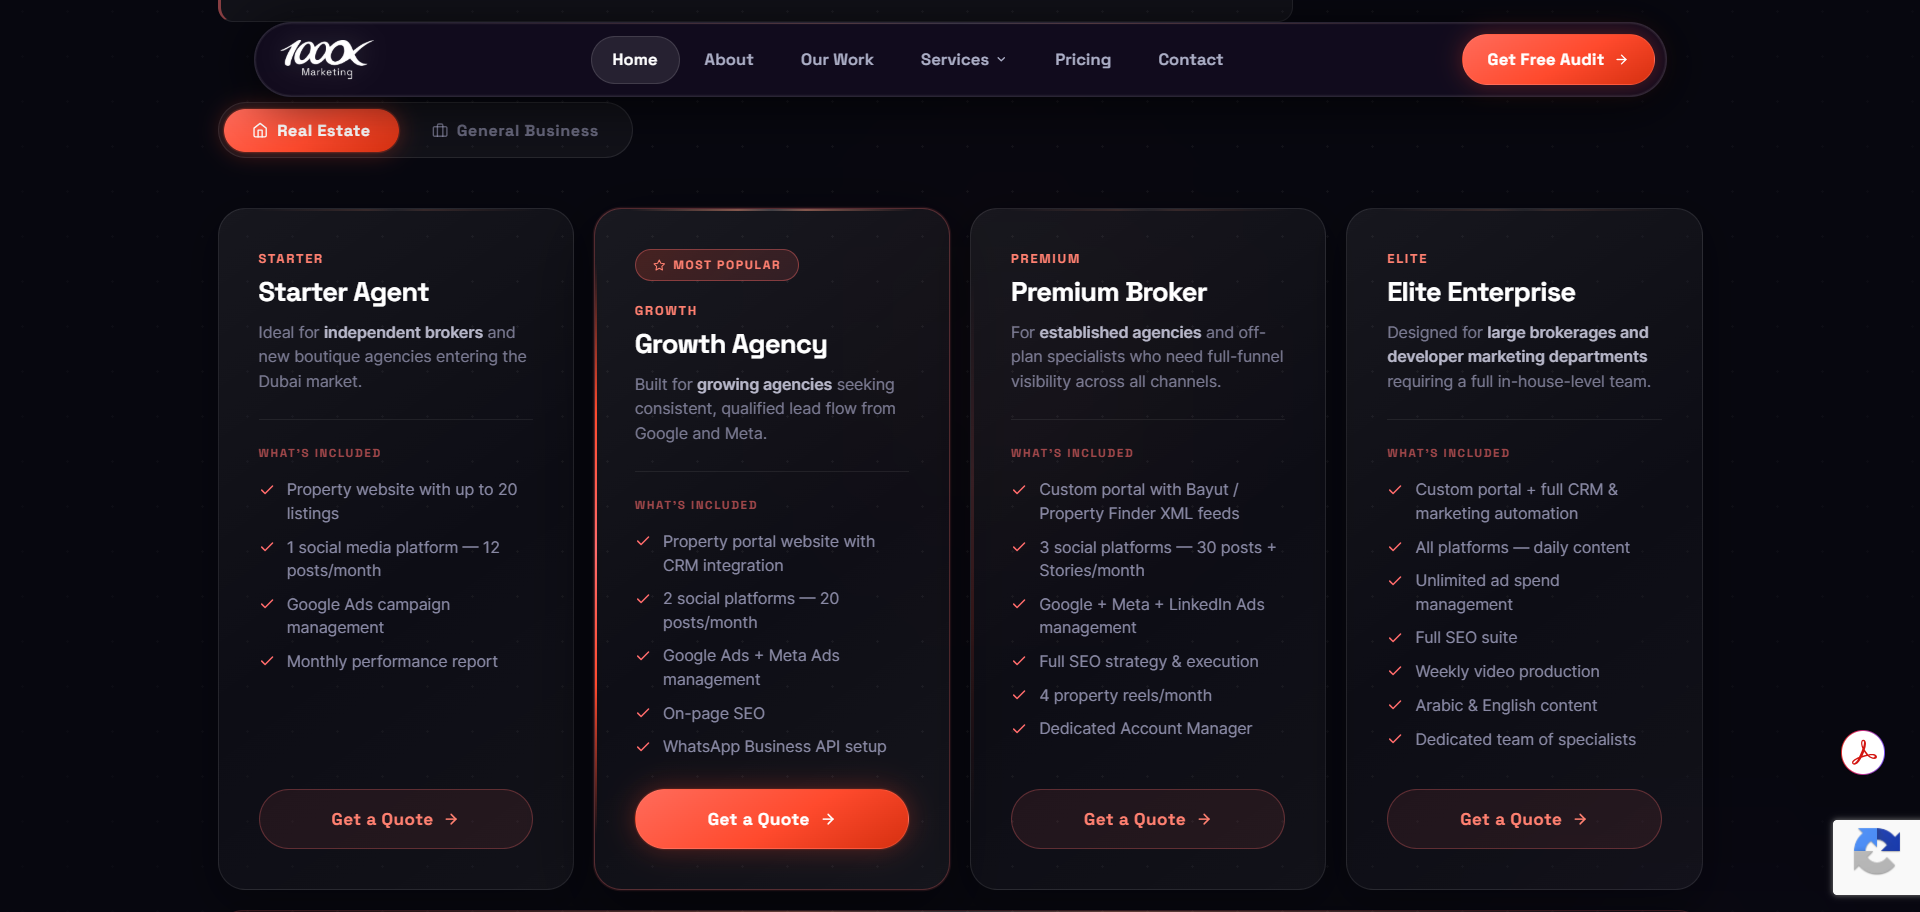This screenshot has height=912, width=1920.
Task: Get a Quote for Elite Enterprise
Action: coord(1523,819)
